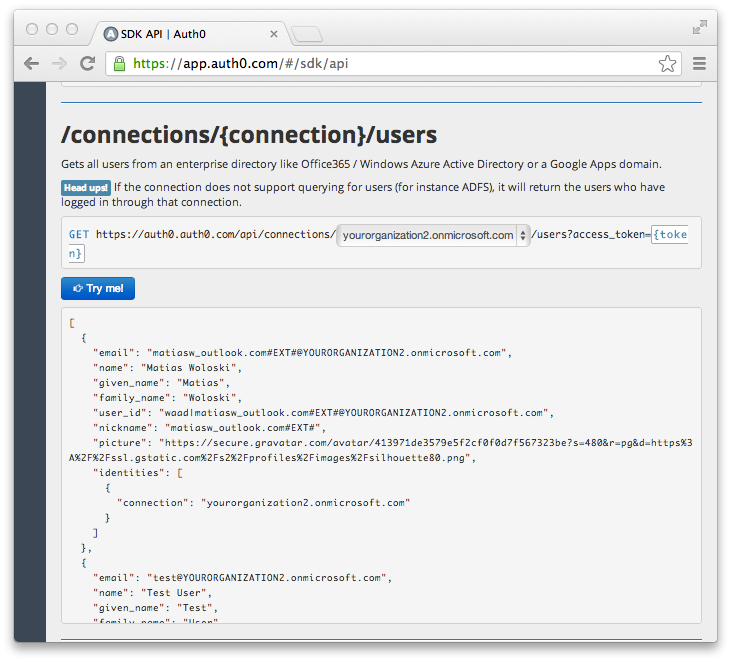Click the "given_name": "Test" line
This screenshot has height=662, width=731.
155,608
